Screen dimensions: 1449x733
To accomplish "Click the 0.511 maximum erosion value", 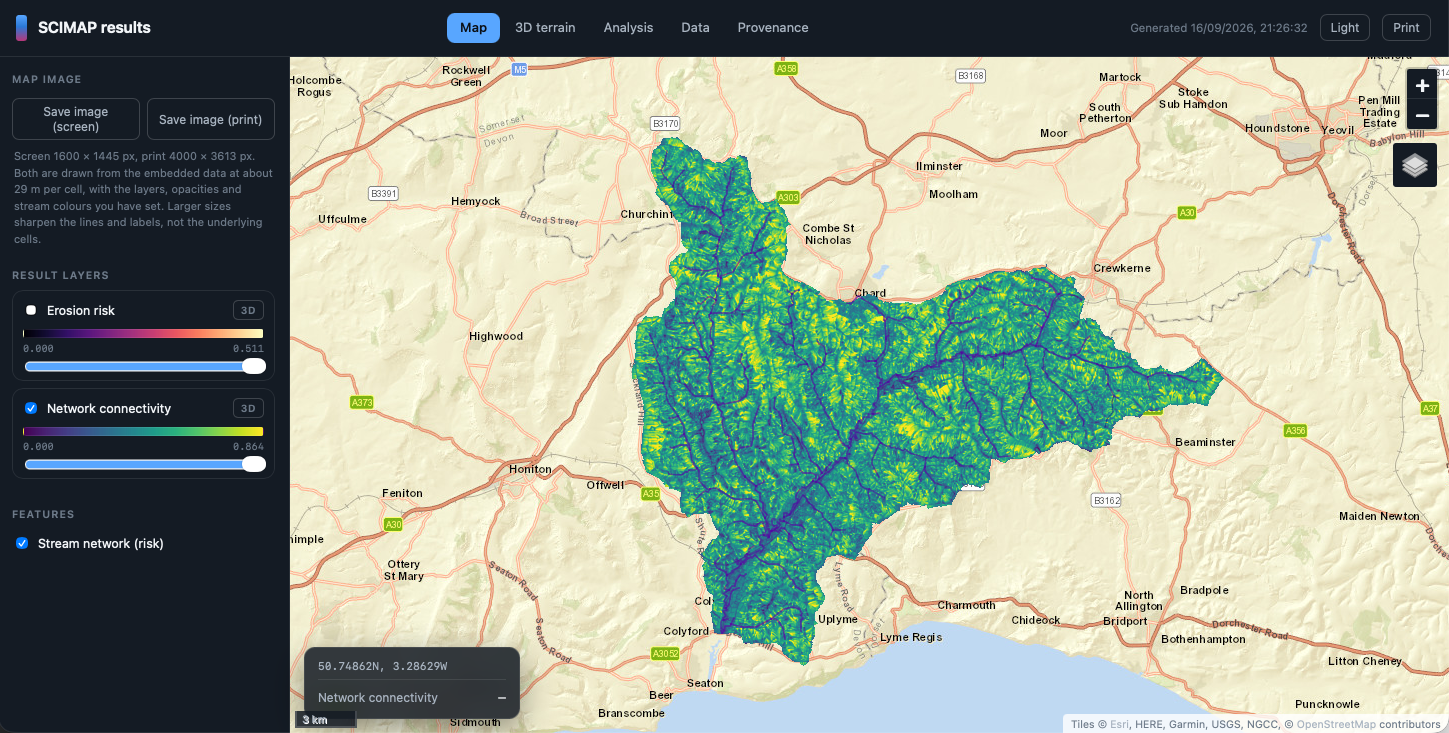I will [248, 349].
